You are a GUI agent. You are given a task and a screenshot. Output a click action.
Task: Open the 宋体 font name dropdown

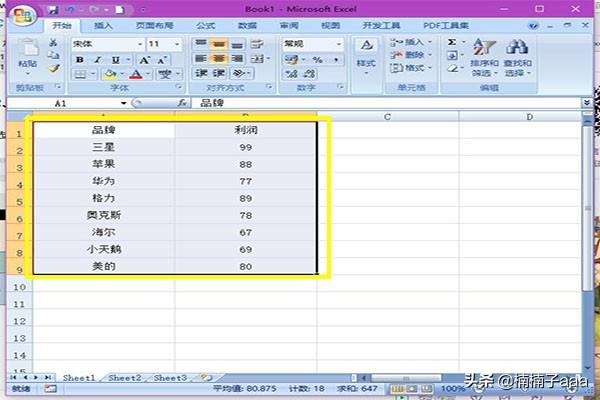pyautogui.click(x=140, y=44)
